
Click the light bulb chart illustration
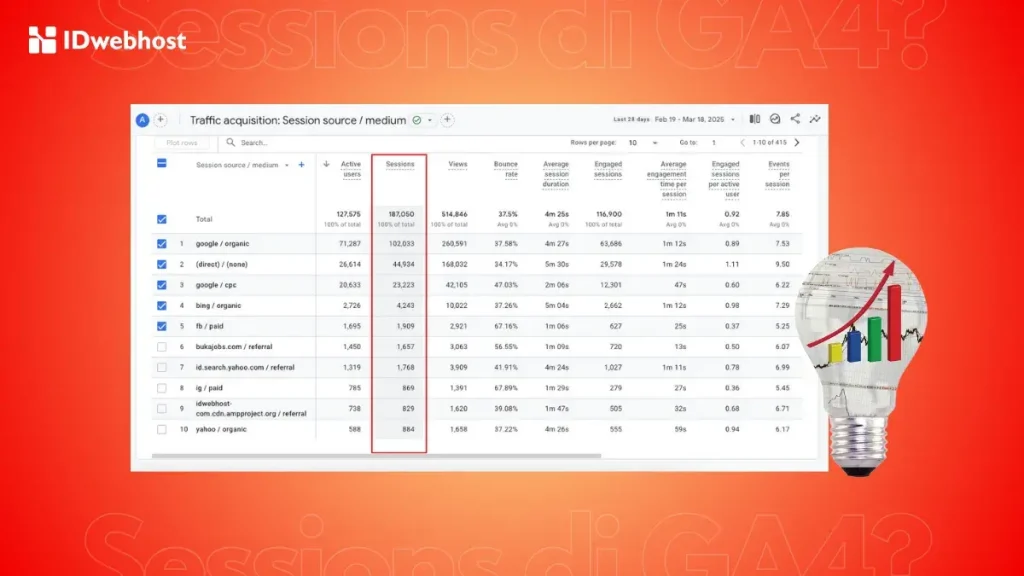click(861, 361)
